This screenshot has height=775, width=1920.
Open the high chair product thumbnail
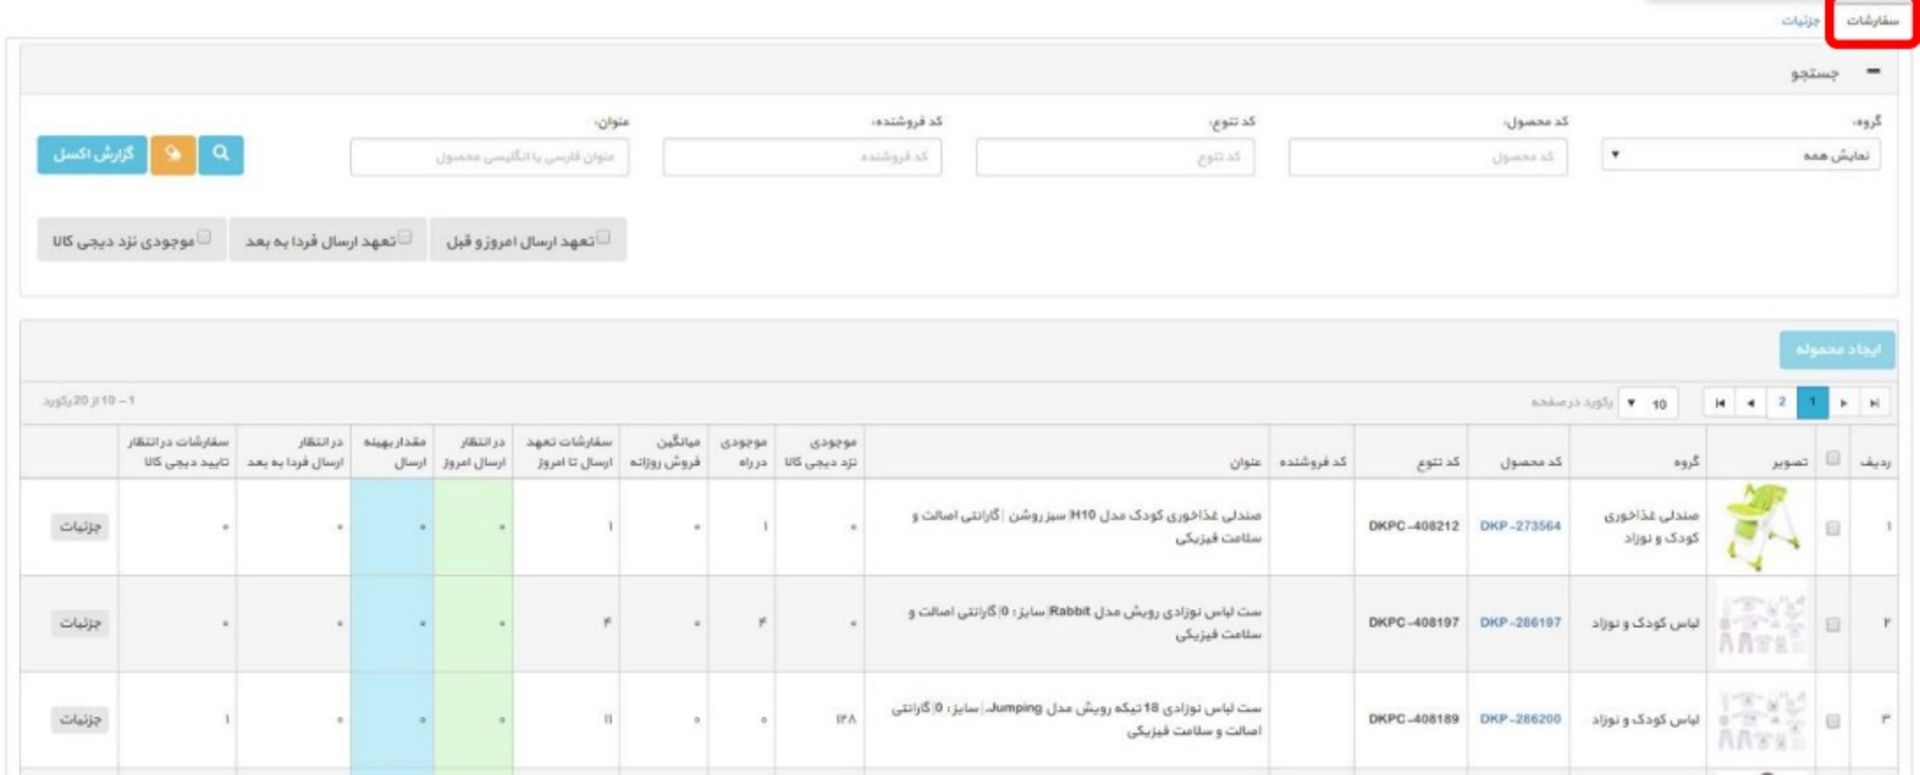(x=1762, y=527)
